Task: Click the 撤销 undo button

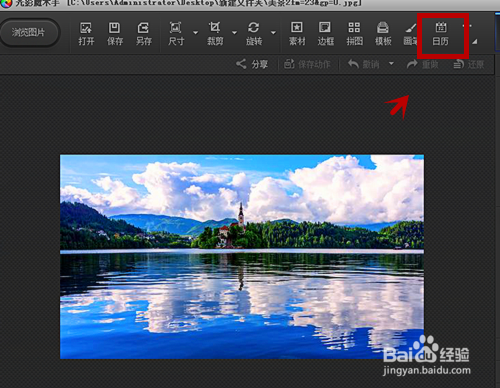Action: coord(363,64)
